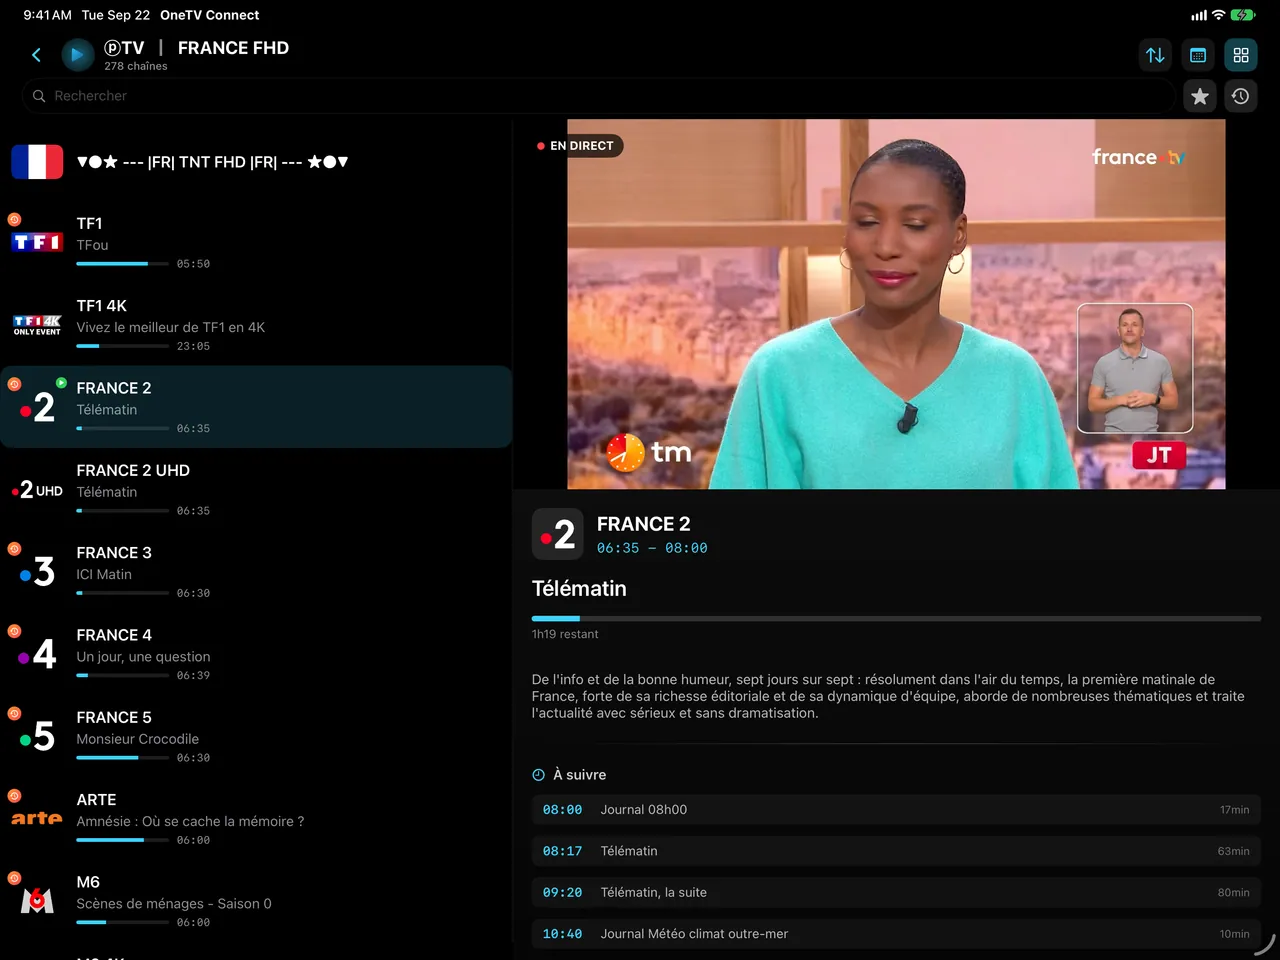1280x960 pixels.
Task: Select the TF1 4K channel logo
Action: [37, 325]
